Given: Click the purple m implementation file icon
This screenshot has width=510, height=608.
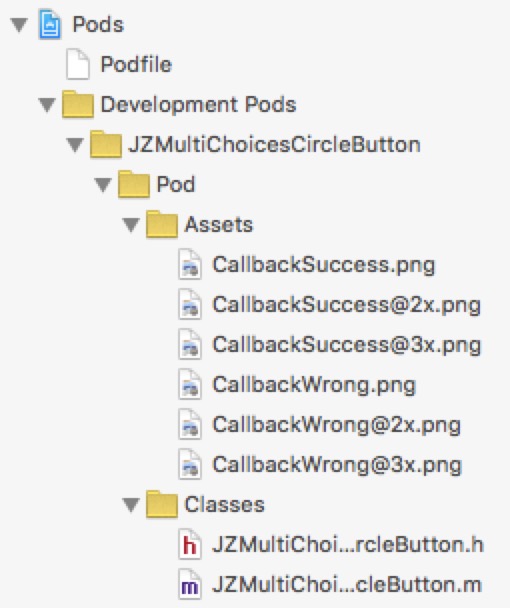Looking at the screenshot, I should point(190,584).
